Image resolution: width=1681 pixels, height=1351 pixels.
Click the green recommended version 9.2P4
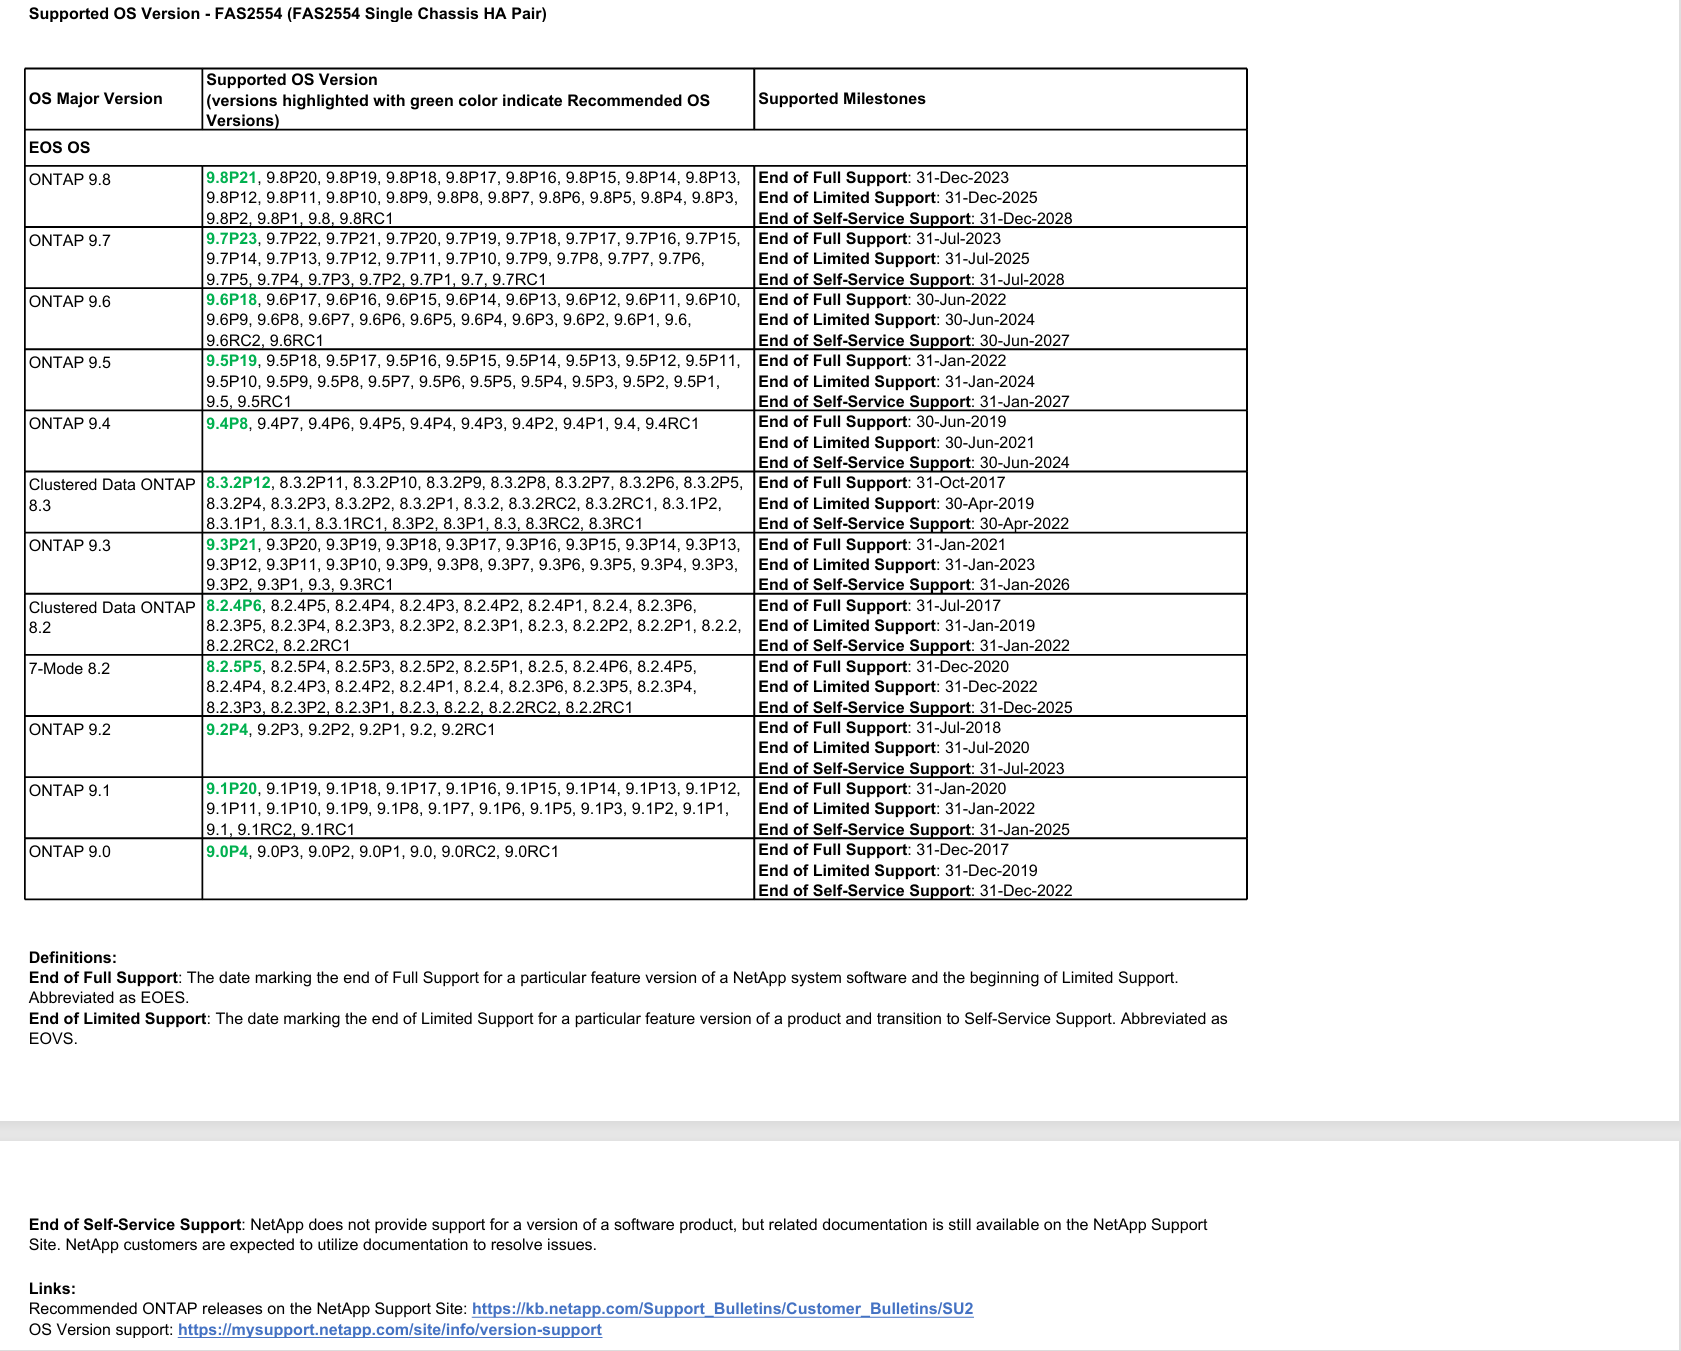pyautogui.click(x=227, y=729)
